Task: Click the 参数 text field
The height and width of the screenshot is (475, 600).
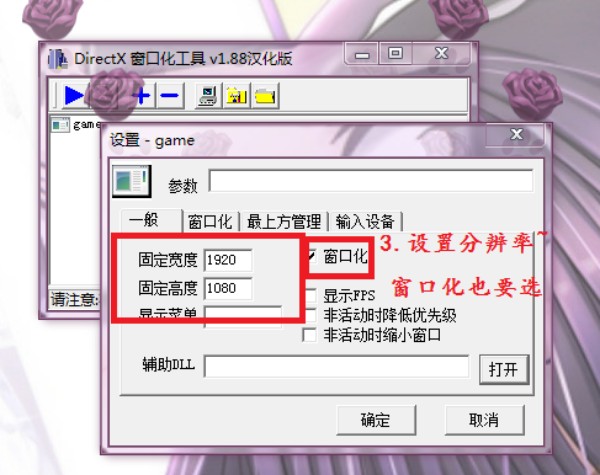Action: coord(370,180)
